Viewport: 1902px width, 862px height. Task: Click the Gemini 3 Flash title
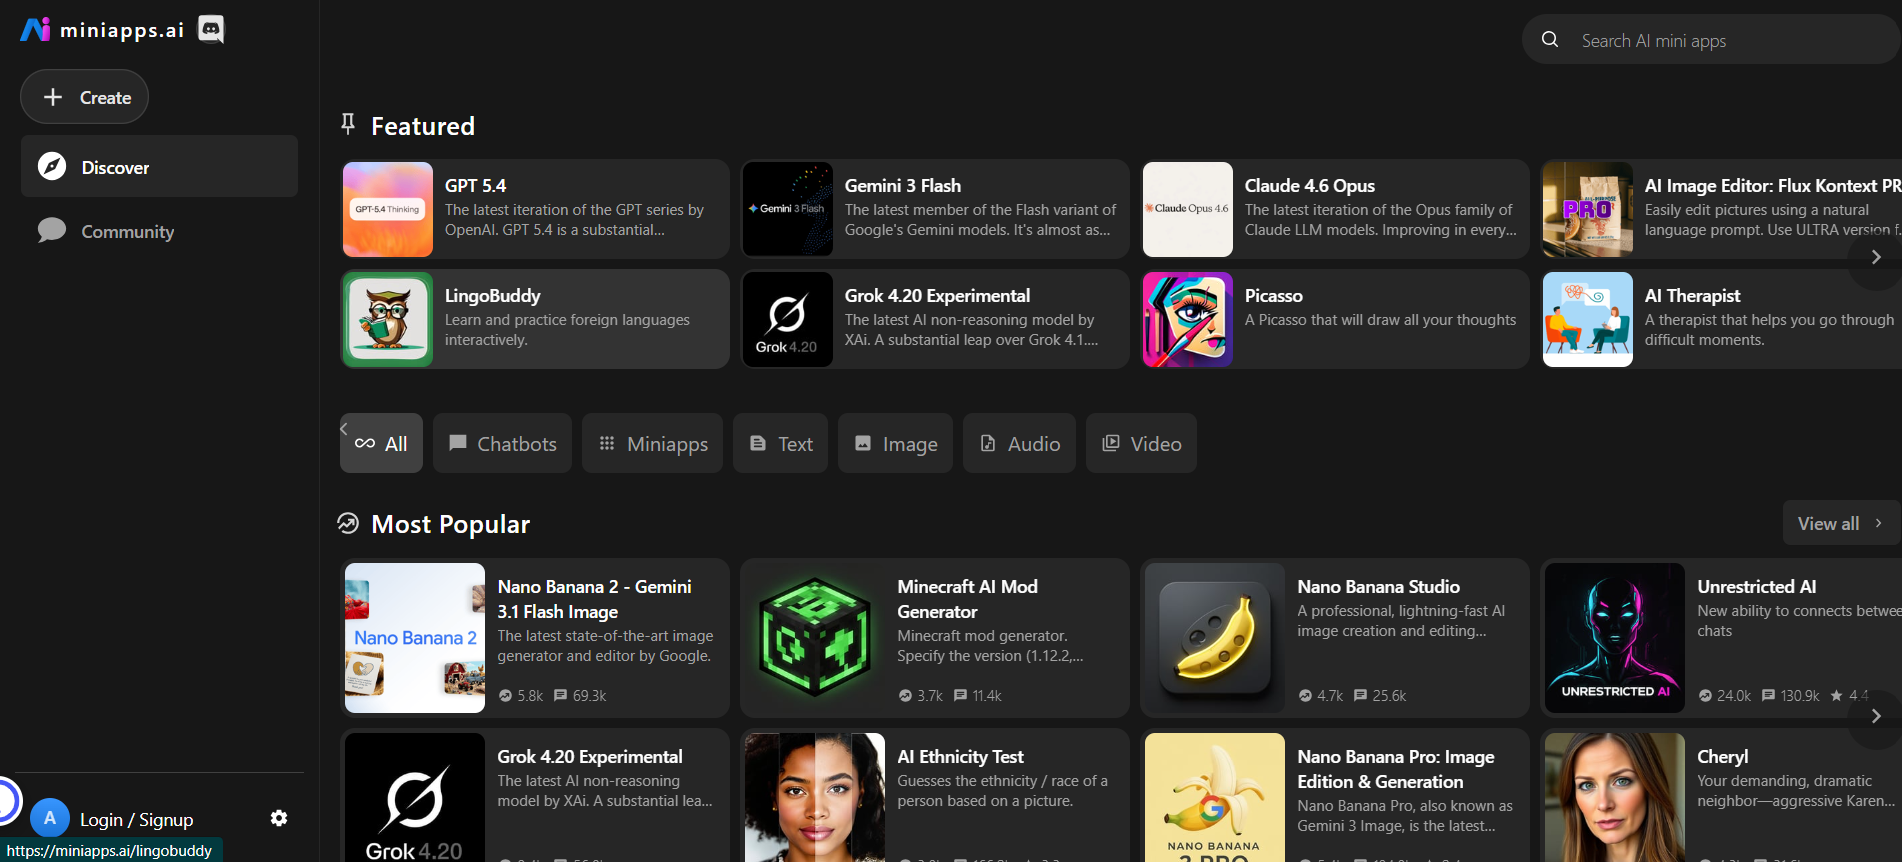(x=903, y=186)
